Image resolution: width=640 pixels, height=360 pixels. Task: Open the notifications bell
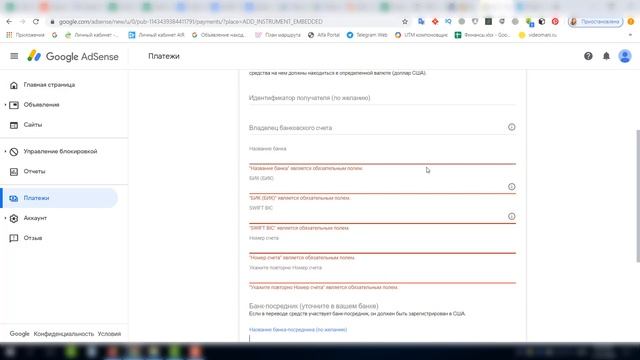[606, 56]
